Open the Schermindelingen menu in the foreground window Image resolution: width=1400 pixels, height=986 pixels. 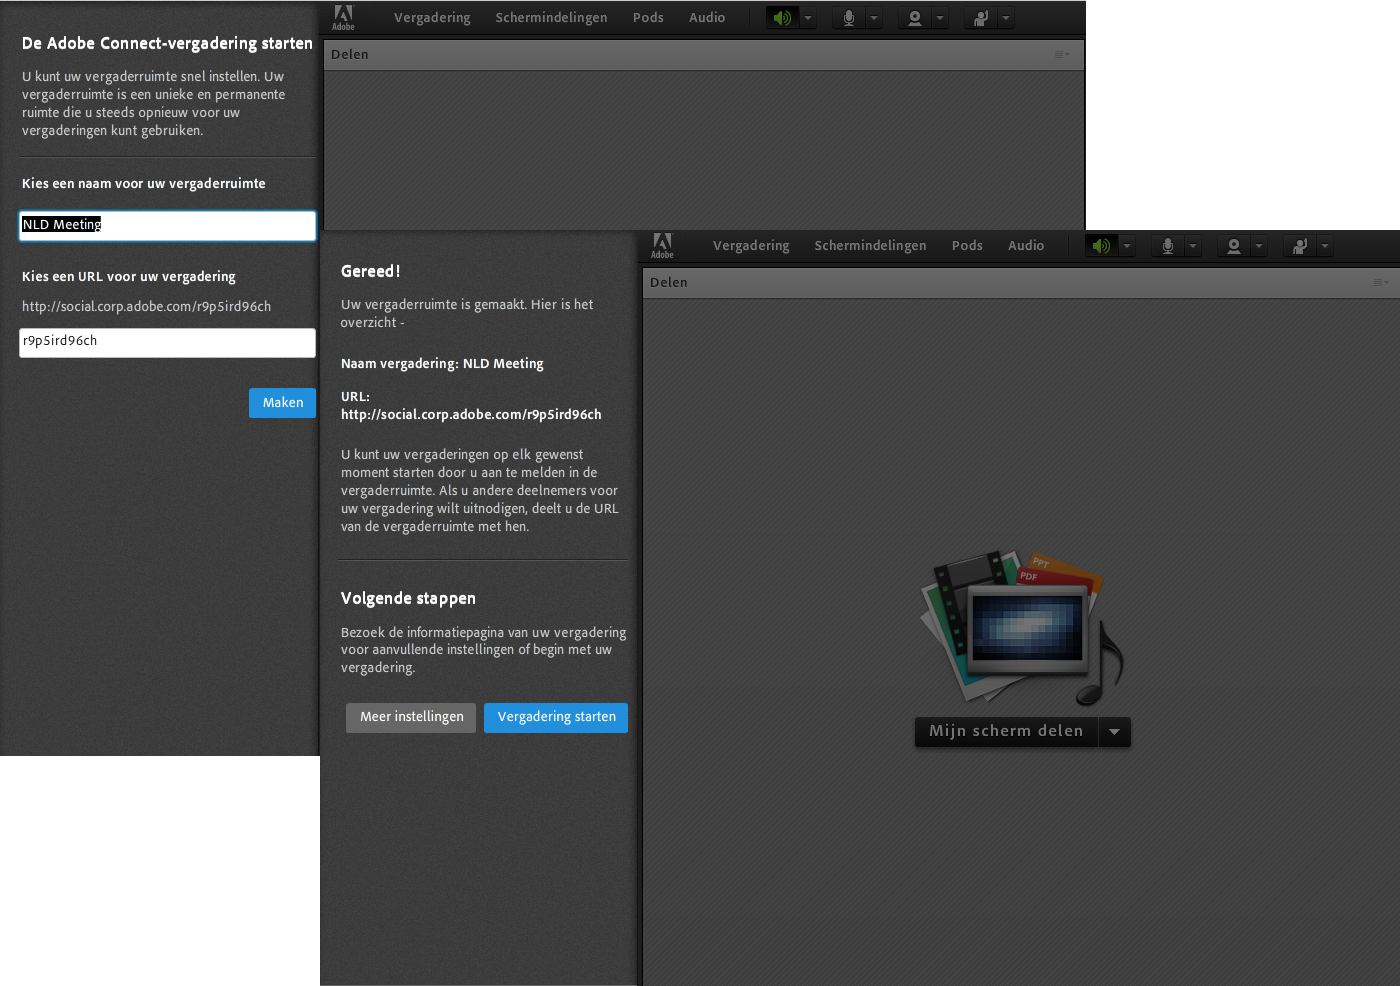(x=870, y=246)
